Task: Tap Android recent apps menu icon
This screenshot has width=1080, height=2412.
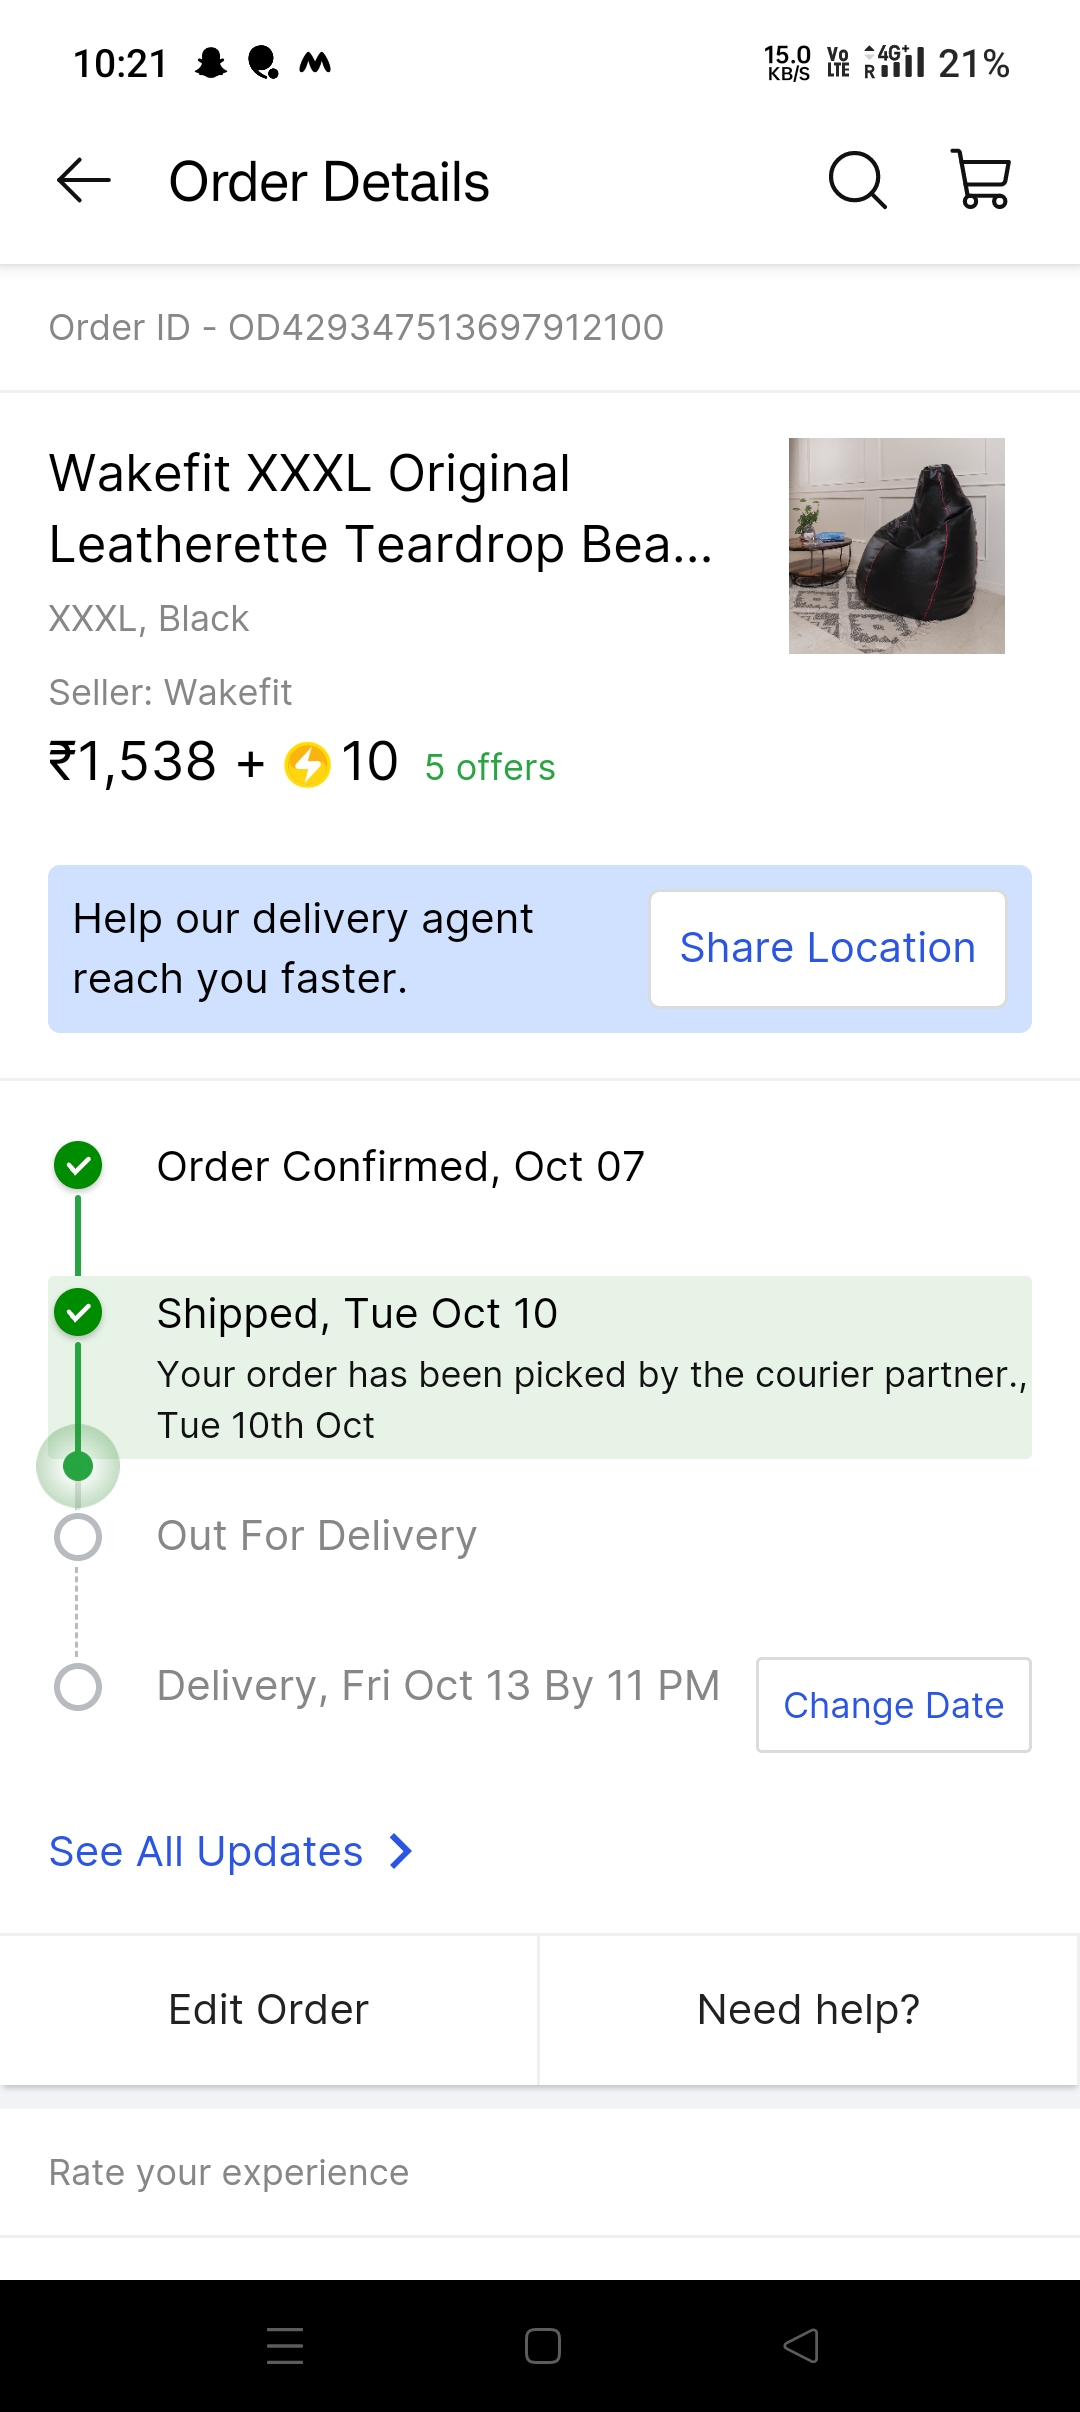Action: coord(285,2345)
